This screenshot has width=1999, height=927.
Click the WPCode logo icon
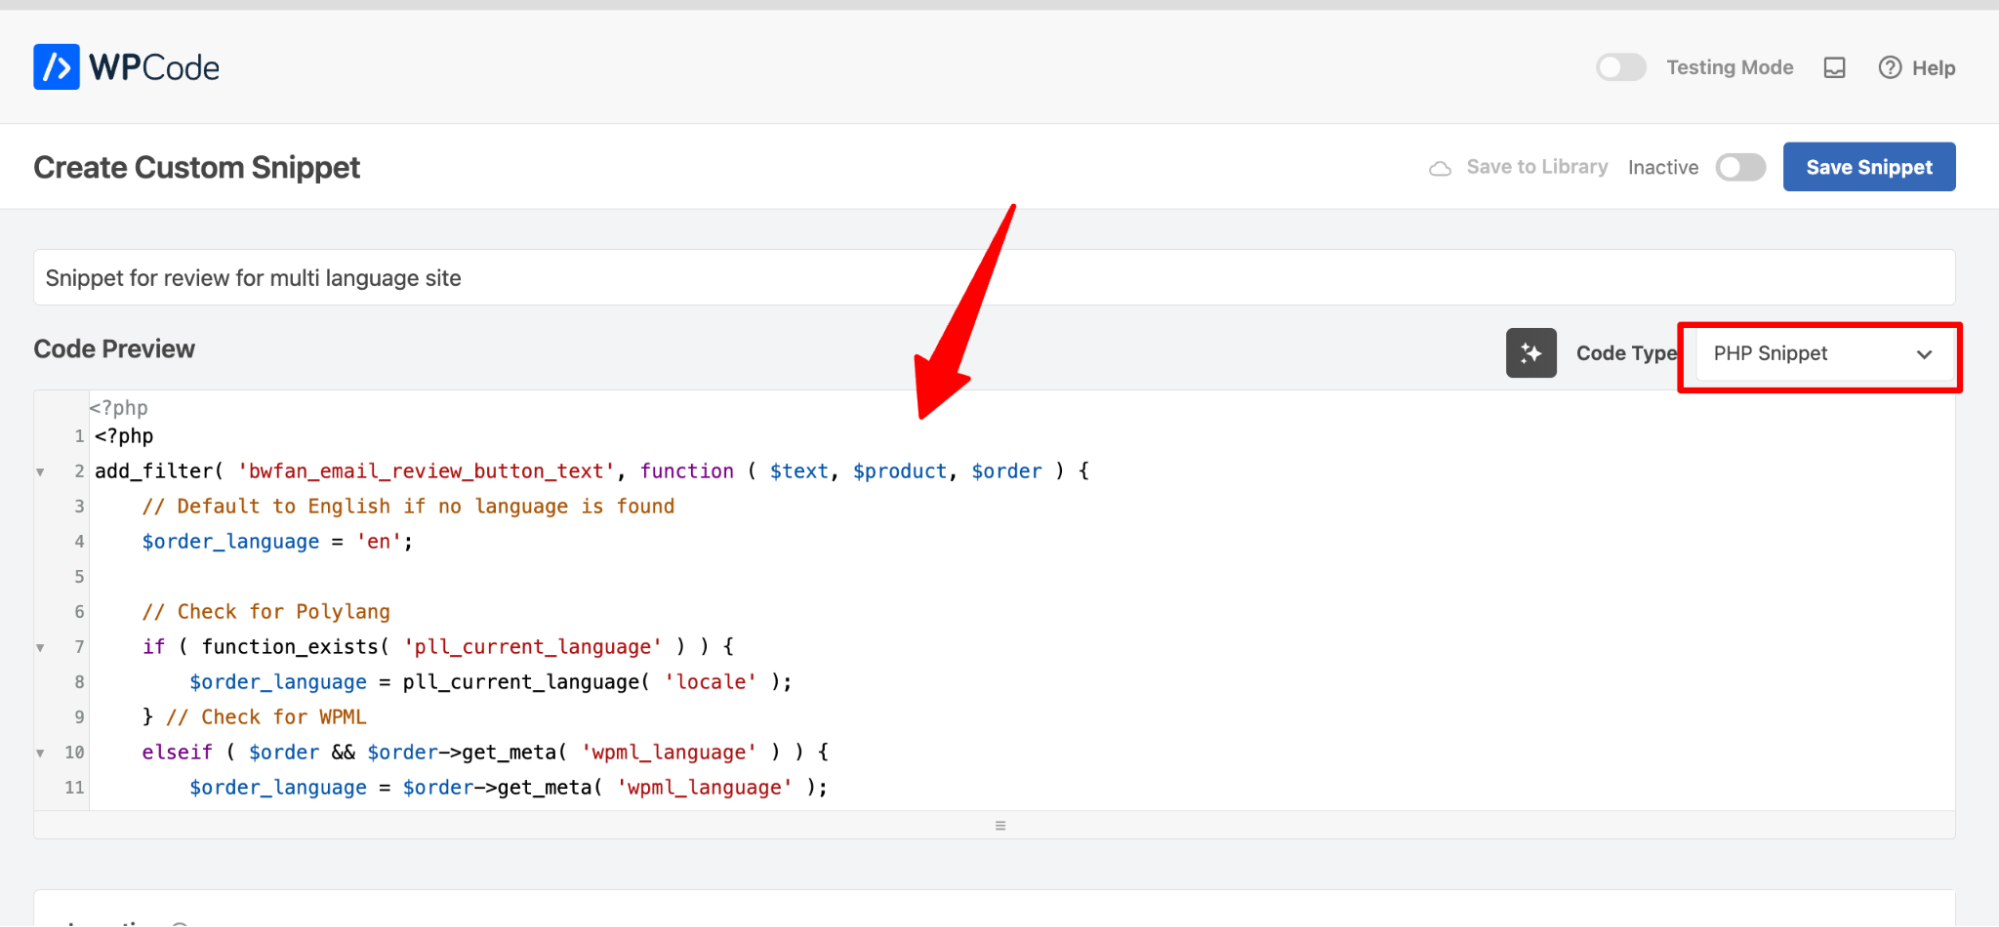point(56,67)
